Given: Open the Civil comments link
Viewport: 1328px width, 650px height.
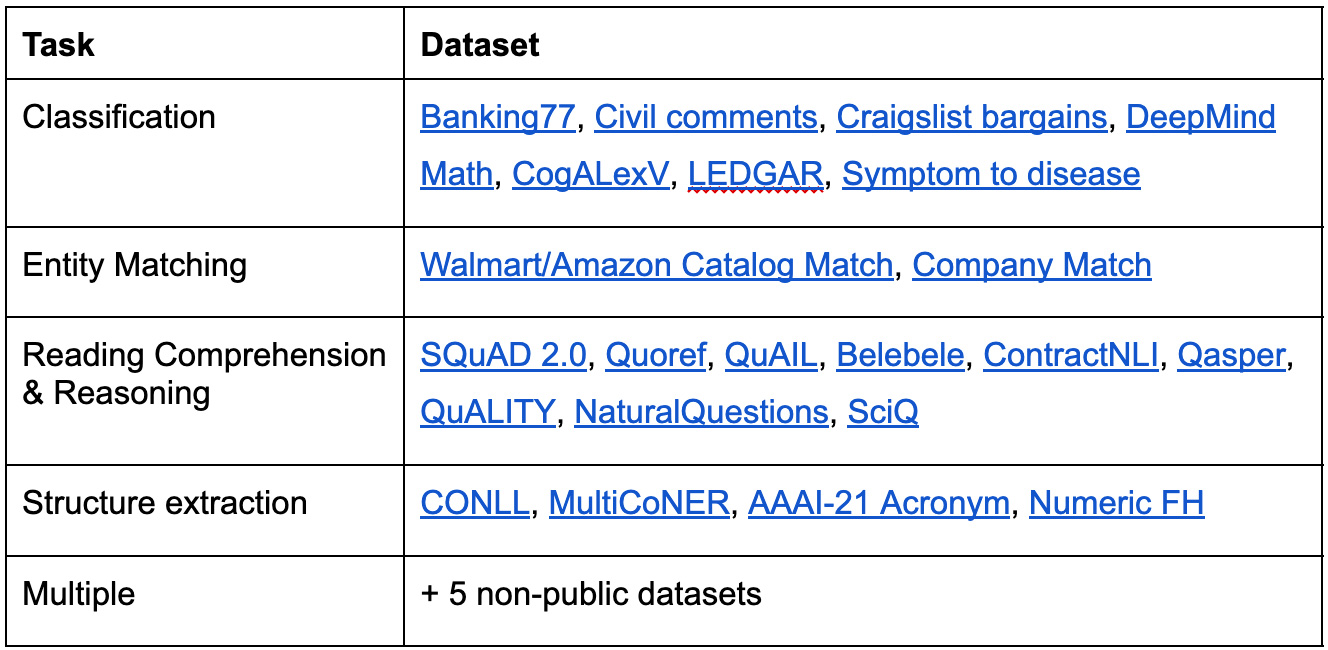Looking at the screenshot, I should tap(706, 117).
